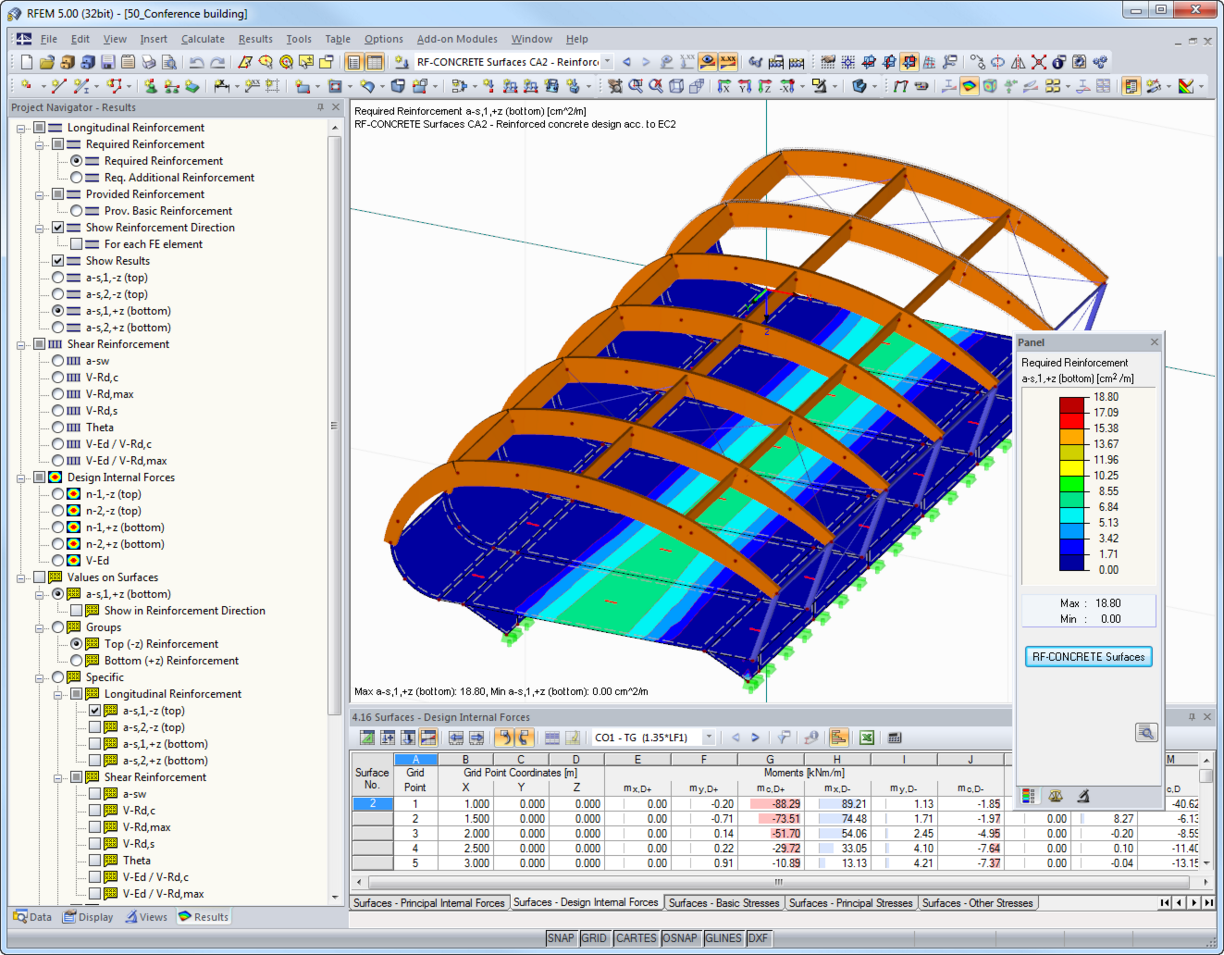Click the New project icon
Image resolution: width=1224 pixels, height=955 pixels.
28,61
